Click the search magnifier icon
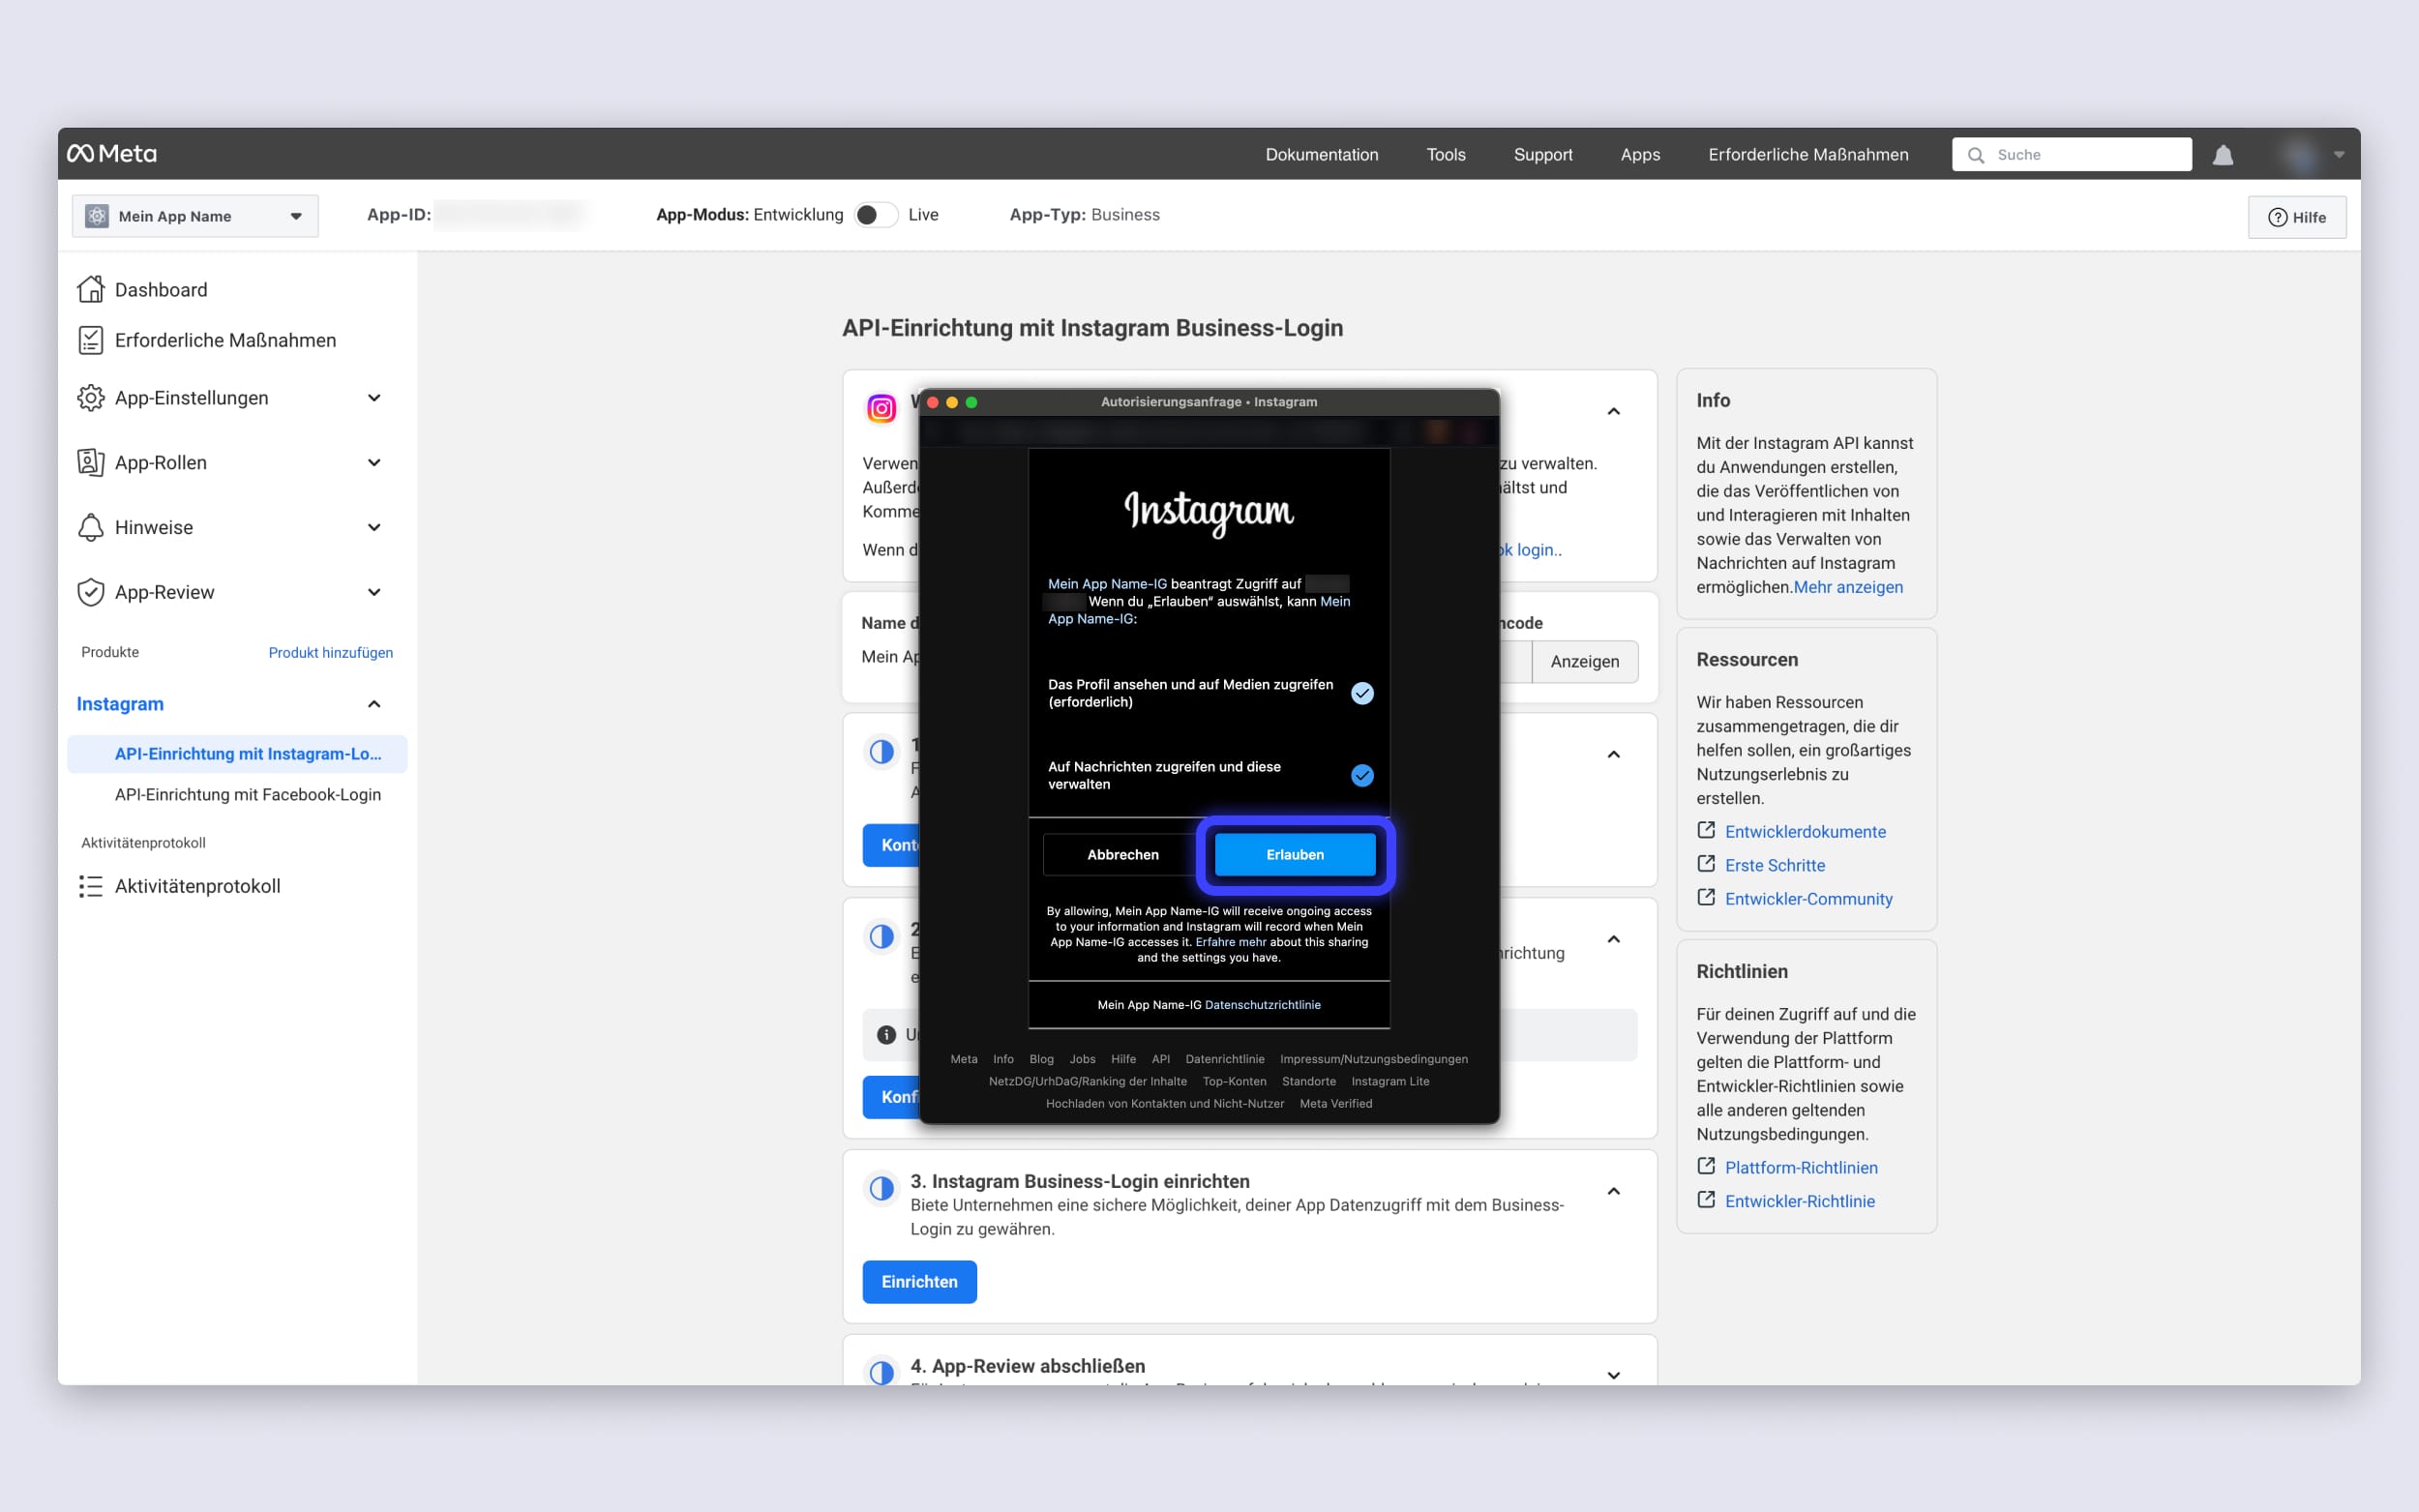 point(1976,155)
